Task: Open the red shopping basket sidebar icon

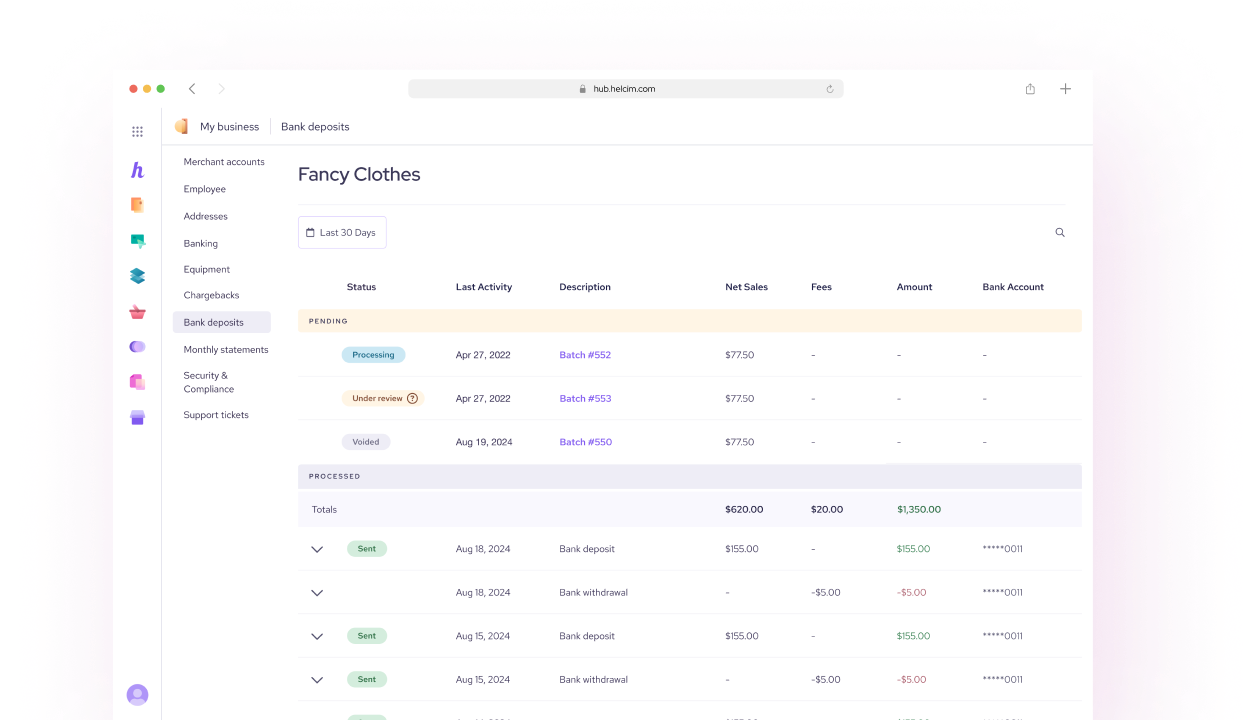Action: pyautogui.click(x=137, y=312)
